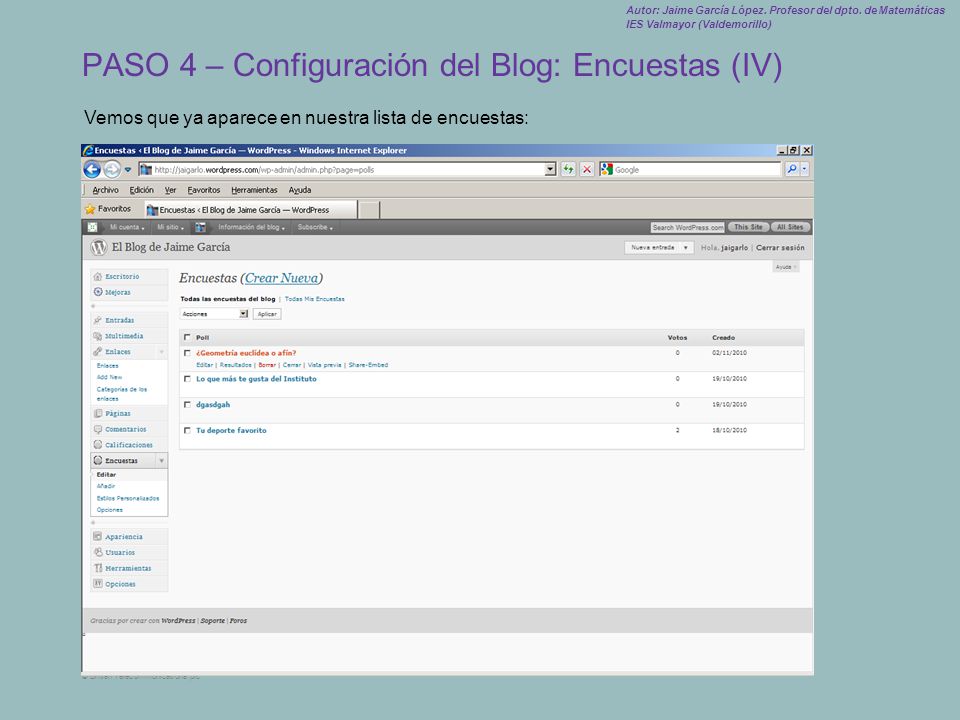Click the Usuarios icon in the sidebar
The width and height of the screenshot is (960, 720).
click(x=97, y=552)
